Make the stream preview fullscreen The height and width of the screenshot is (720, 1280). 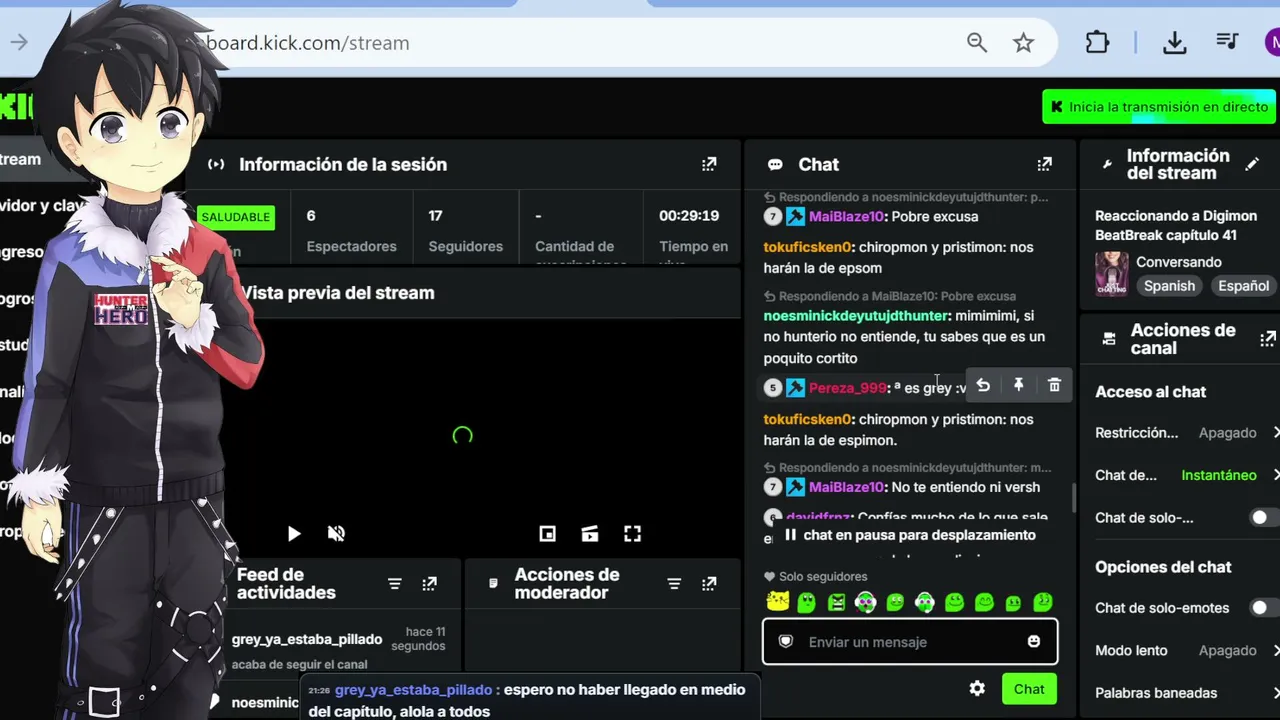[x=632, y=534]
